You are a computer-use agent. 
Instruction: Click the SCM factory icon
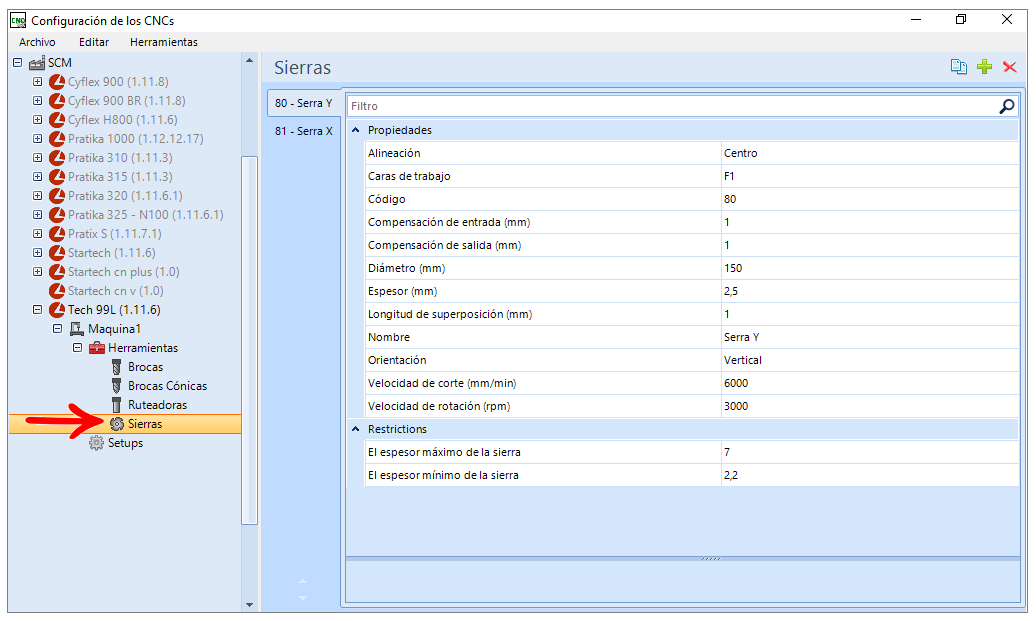pos(37,63)
